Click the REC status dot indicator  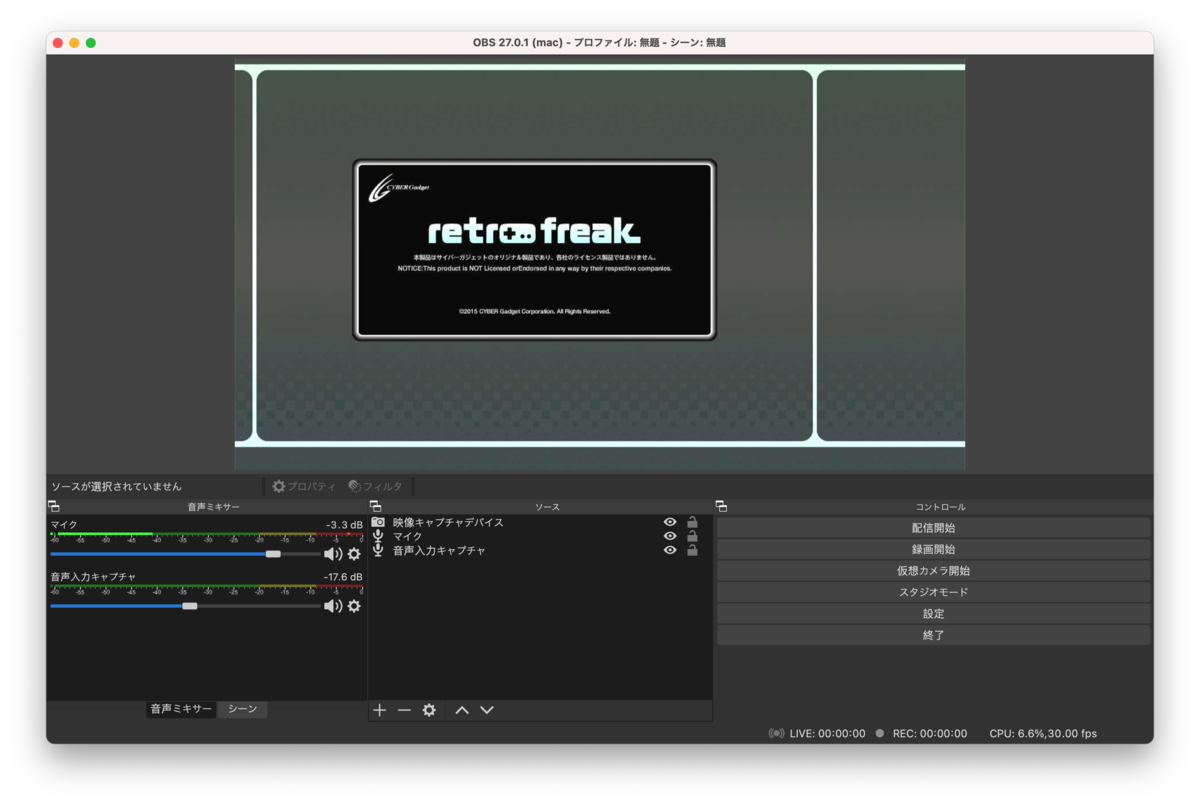880,733
